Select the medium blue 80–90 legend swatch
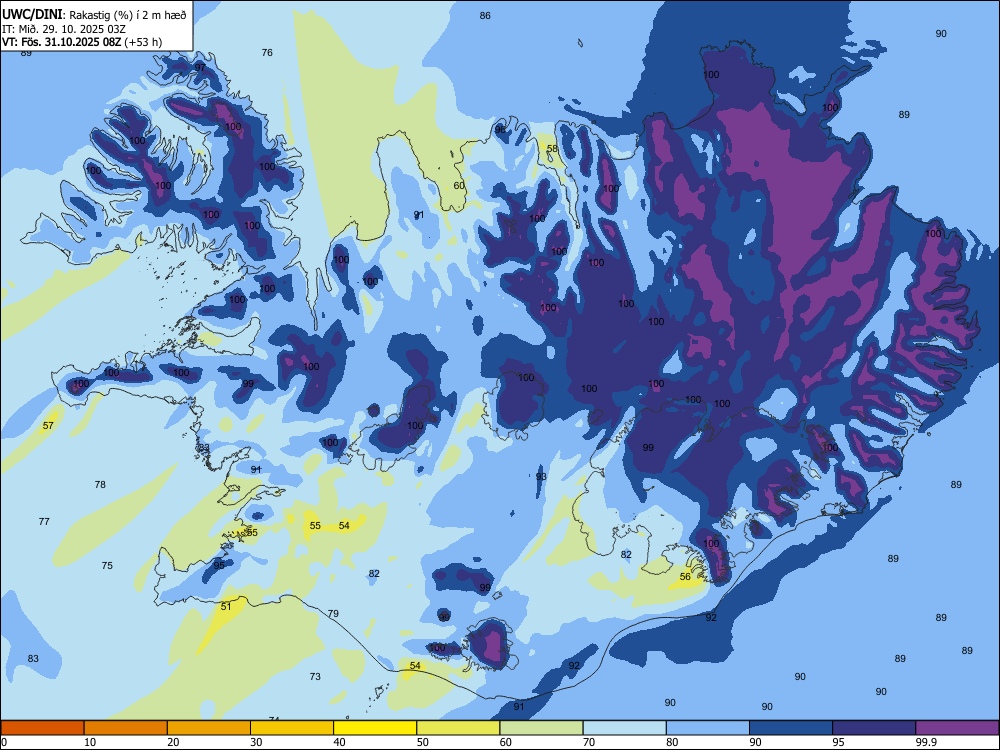1000x750 pixels. [708, 728]
